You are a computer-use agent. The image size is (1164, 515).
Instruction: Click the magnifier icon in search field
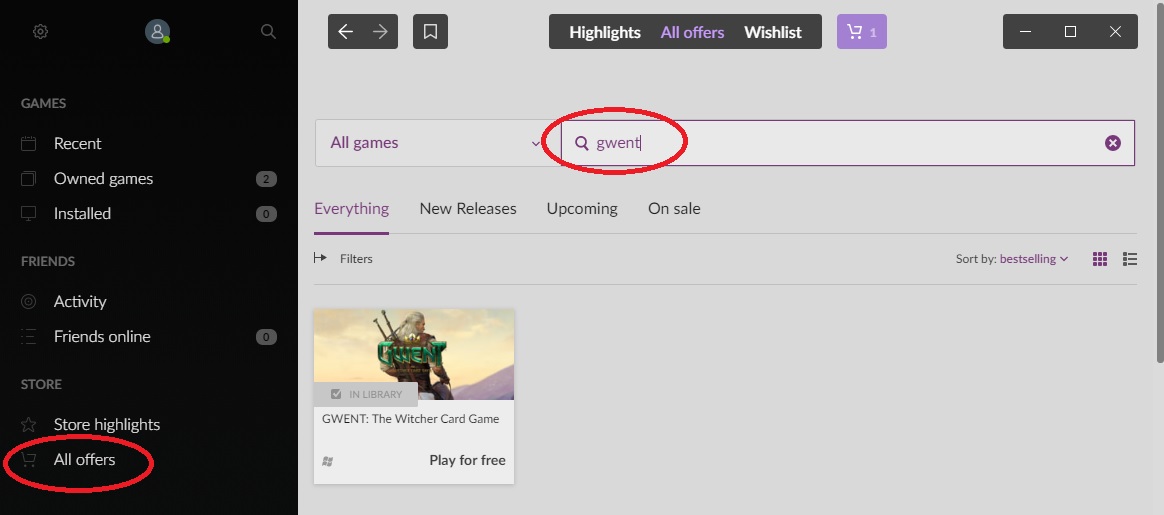pyautogui.click(x=582, y=143)
